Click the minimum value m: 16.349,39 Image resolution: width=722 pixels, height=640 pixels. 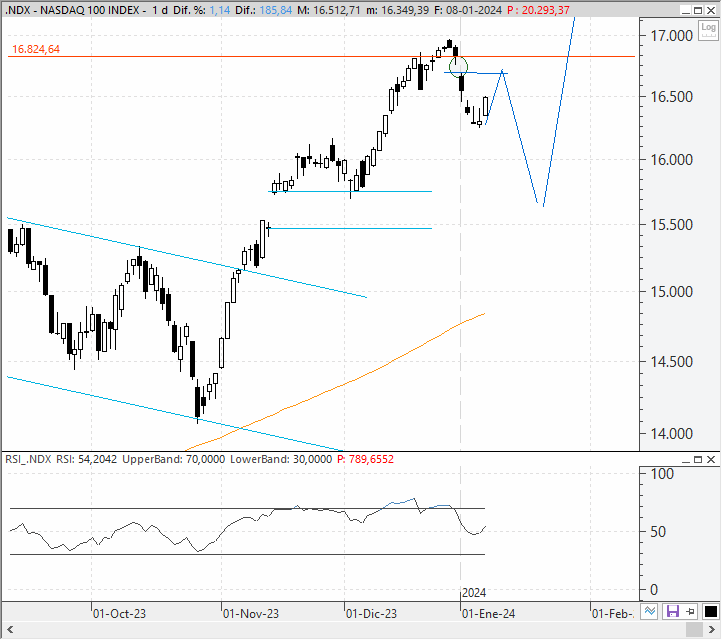(x=398, y=10)
